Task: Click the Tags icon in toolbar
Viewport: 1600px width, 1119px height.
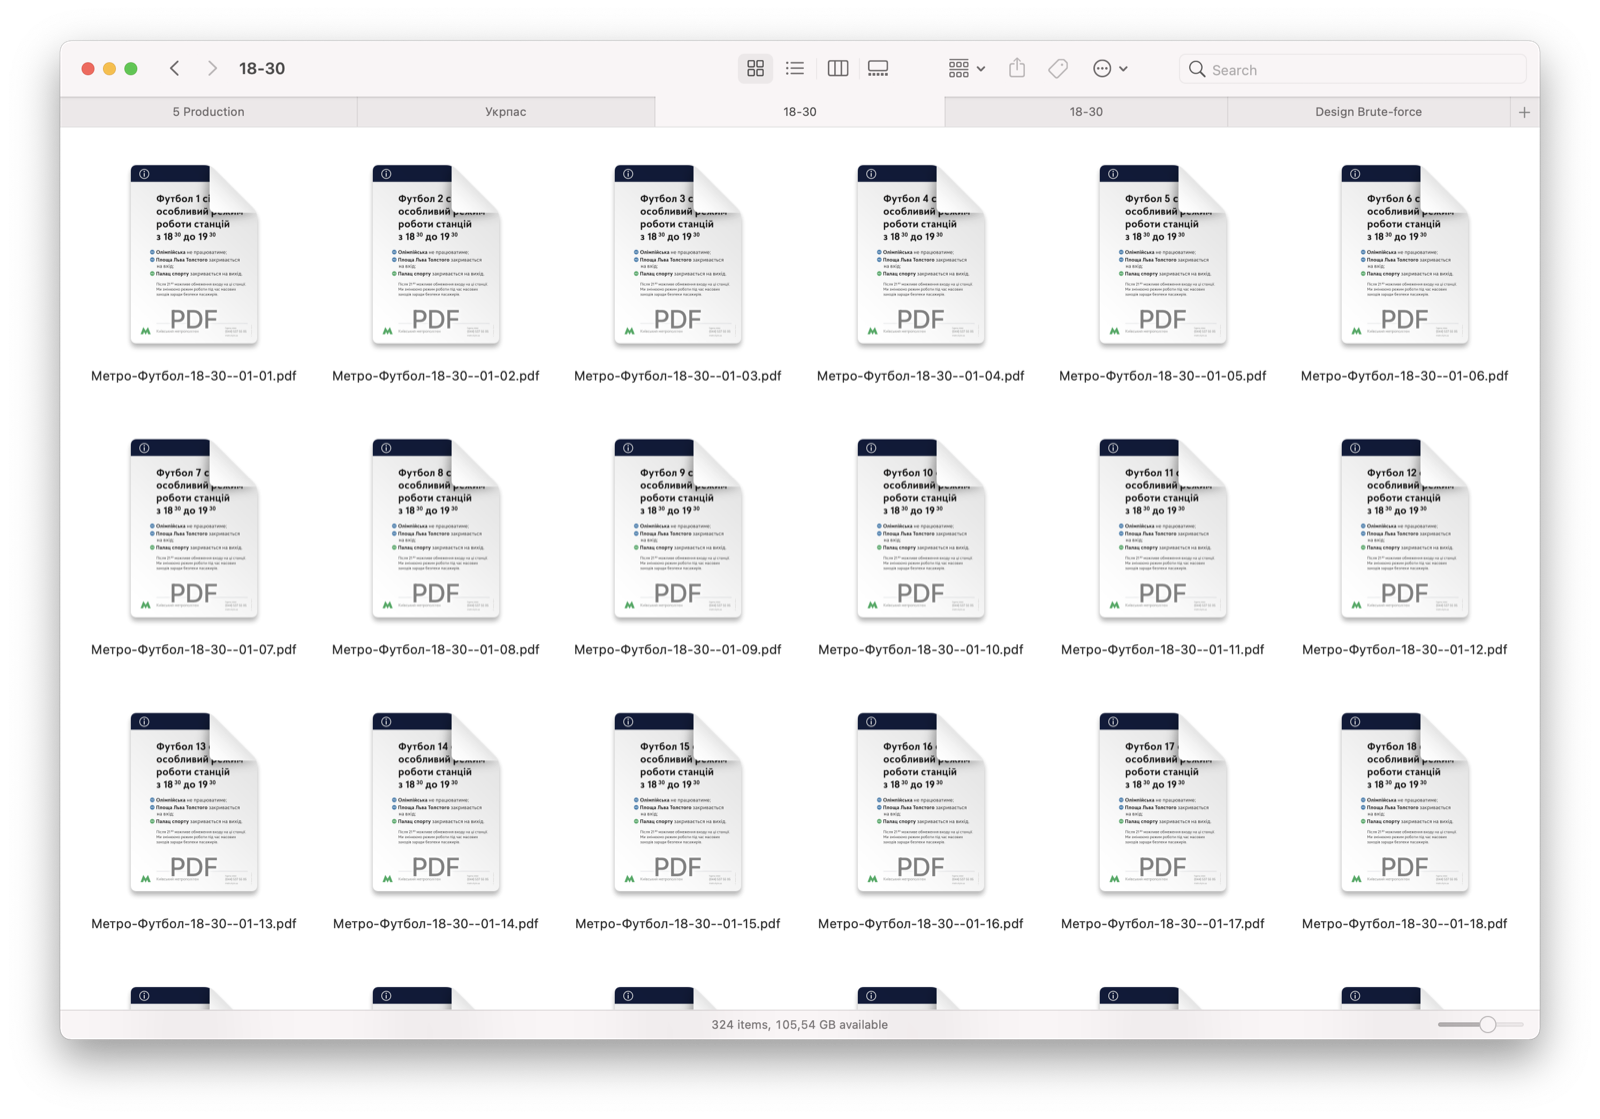Action: pyautogui.click(x=1058, y=68)
